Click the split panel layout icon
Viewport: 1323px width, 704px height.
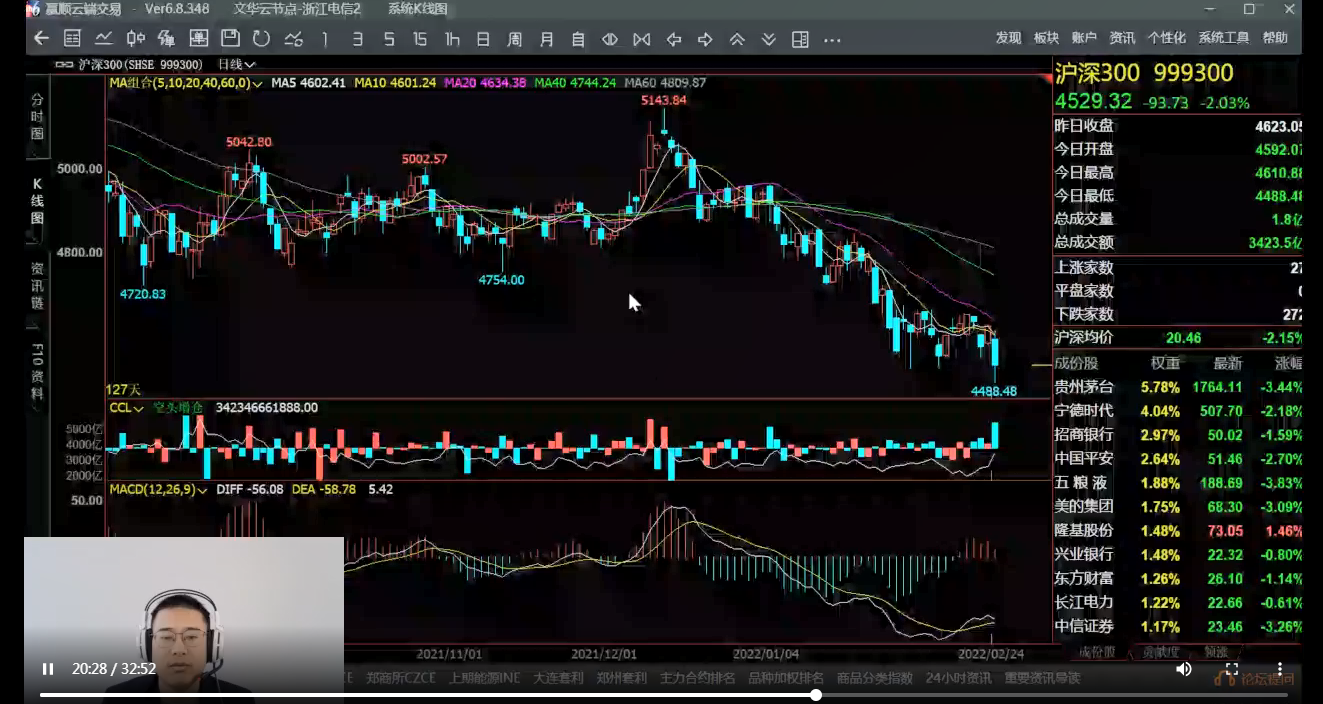coord(800,39)
